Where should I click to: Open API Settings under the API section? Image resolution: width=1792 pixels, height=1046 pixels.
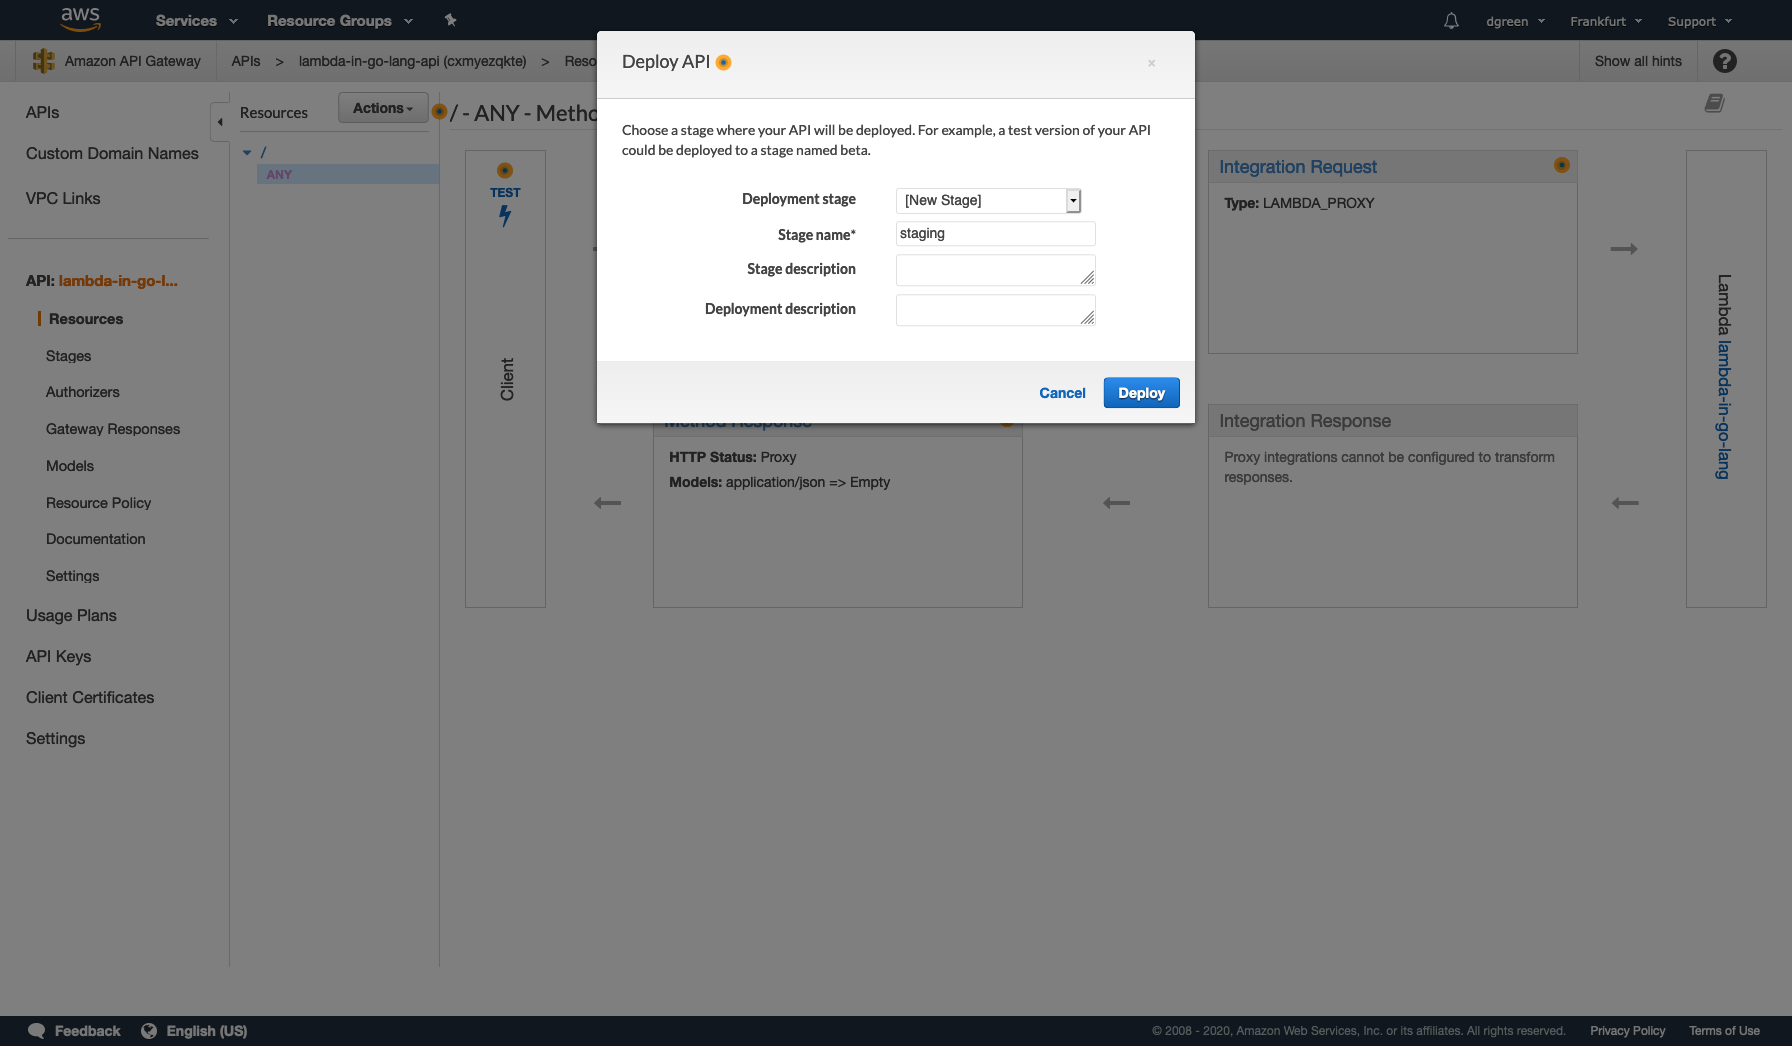coord(72,576)
